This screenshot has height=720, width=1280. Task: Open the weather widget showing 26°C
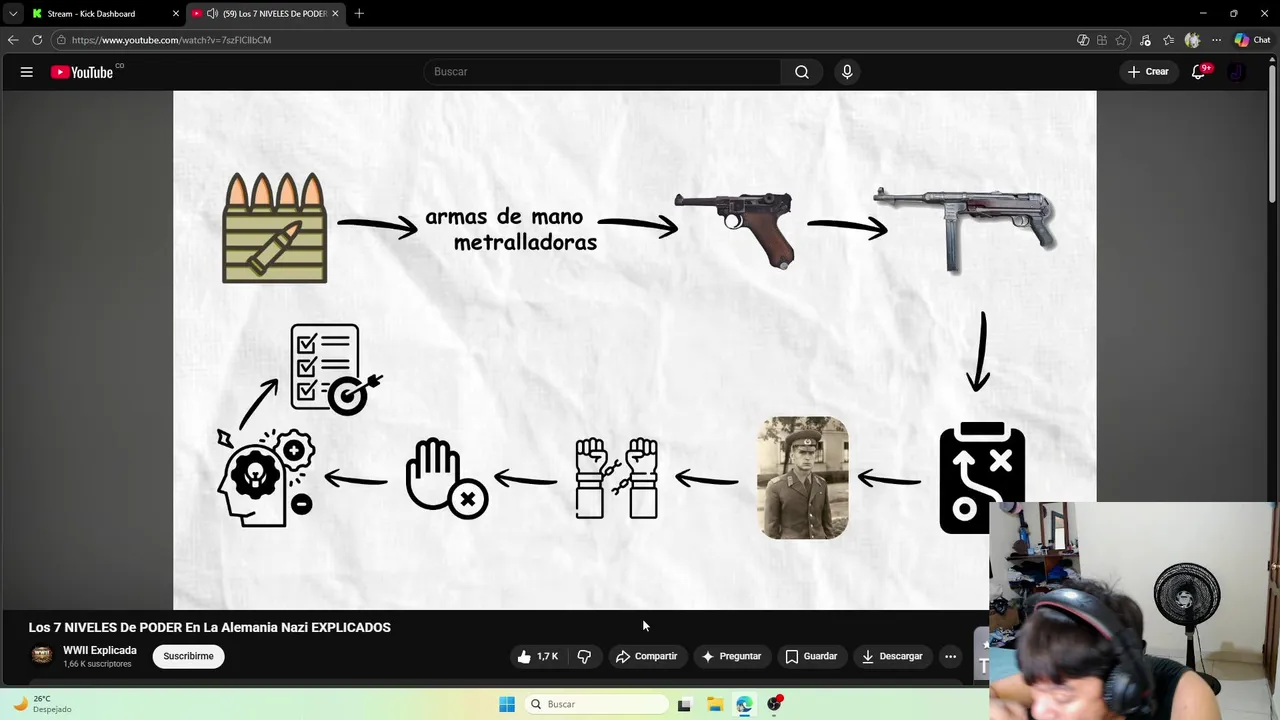(42, 704)
